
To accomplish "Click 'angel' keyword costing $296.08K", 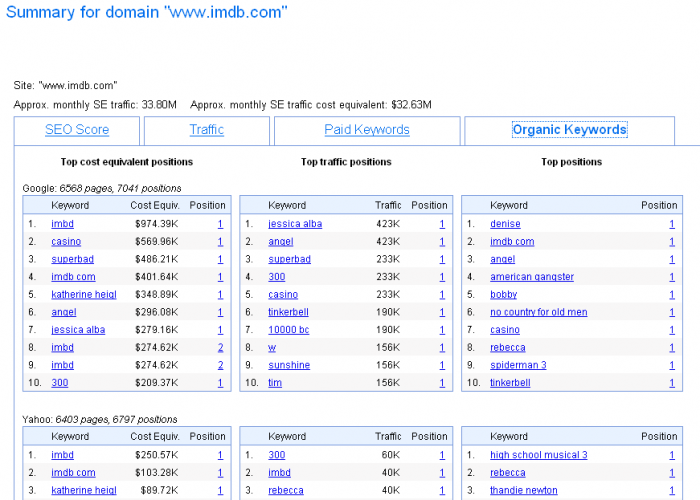I will click(x=64, y=312).
